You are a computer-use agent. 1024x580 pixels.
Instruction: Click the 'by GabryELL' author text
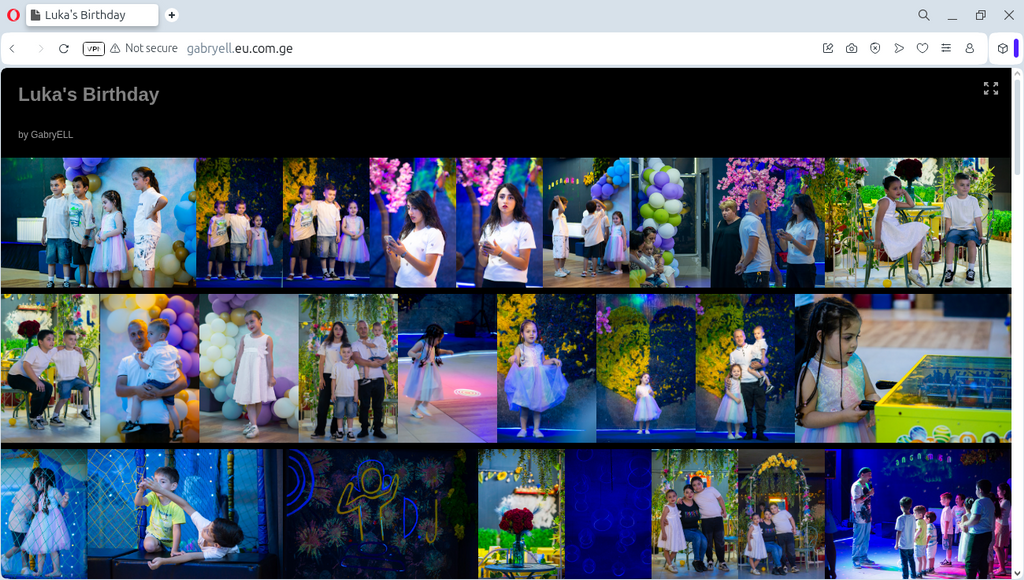[x=46, y=135]
